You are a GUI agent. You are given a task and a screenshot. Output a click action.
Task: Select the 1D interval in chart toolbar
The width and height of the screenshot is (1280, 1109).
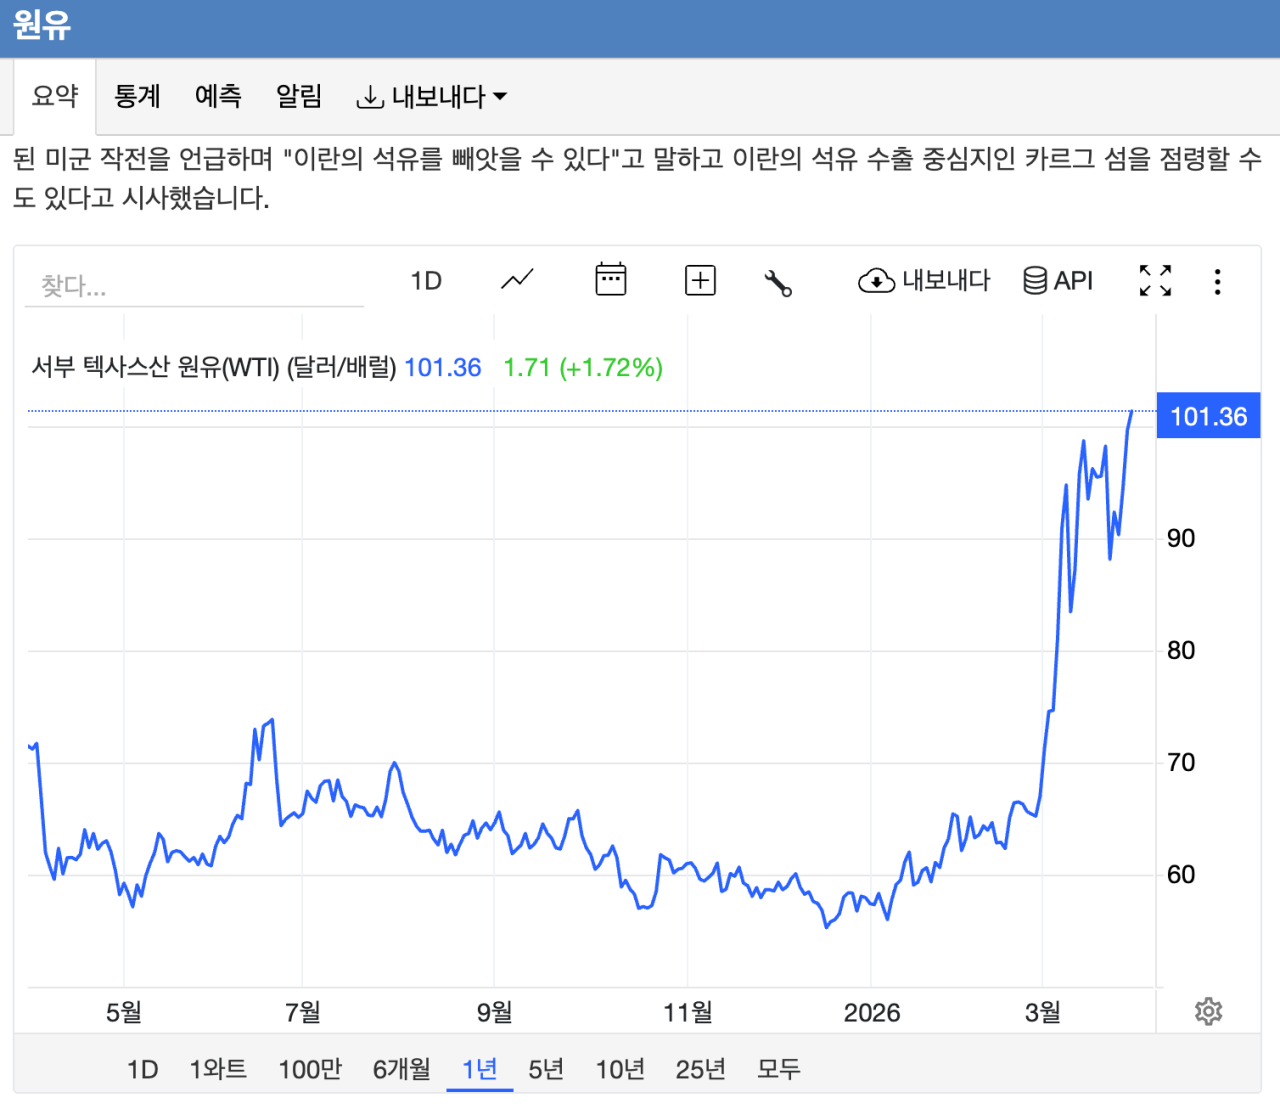426,281
